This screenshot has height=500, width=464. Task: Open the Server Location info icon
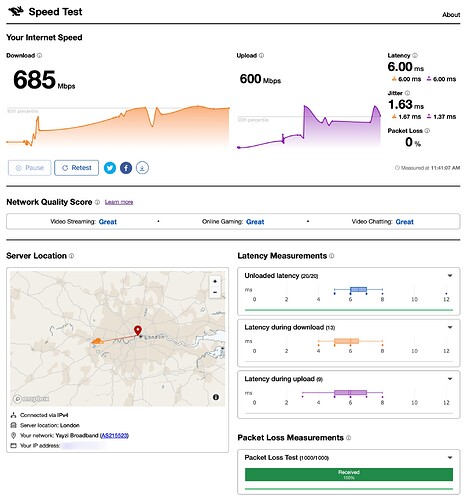point(71,256)
